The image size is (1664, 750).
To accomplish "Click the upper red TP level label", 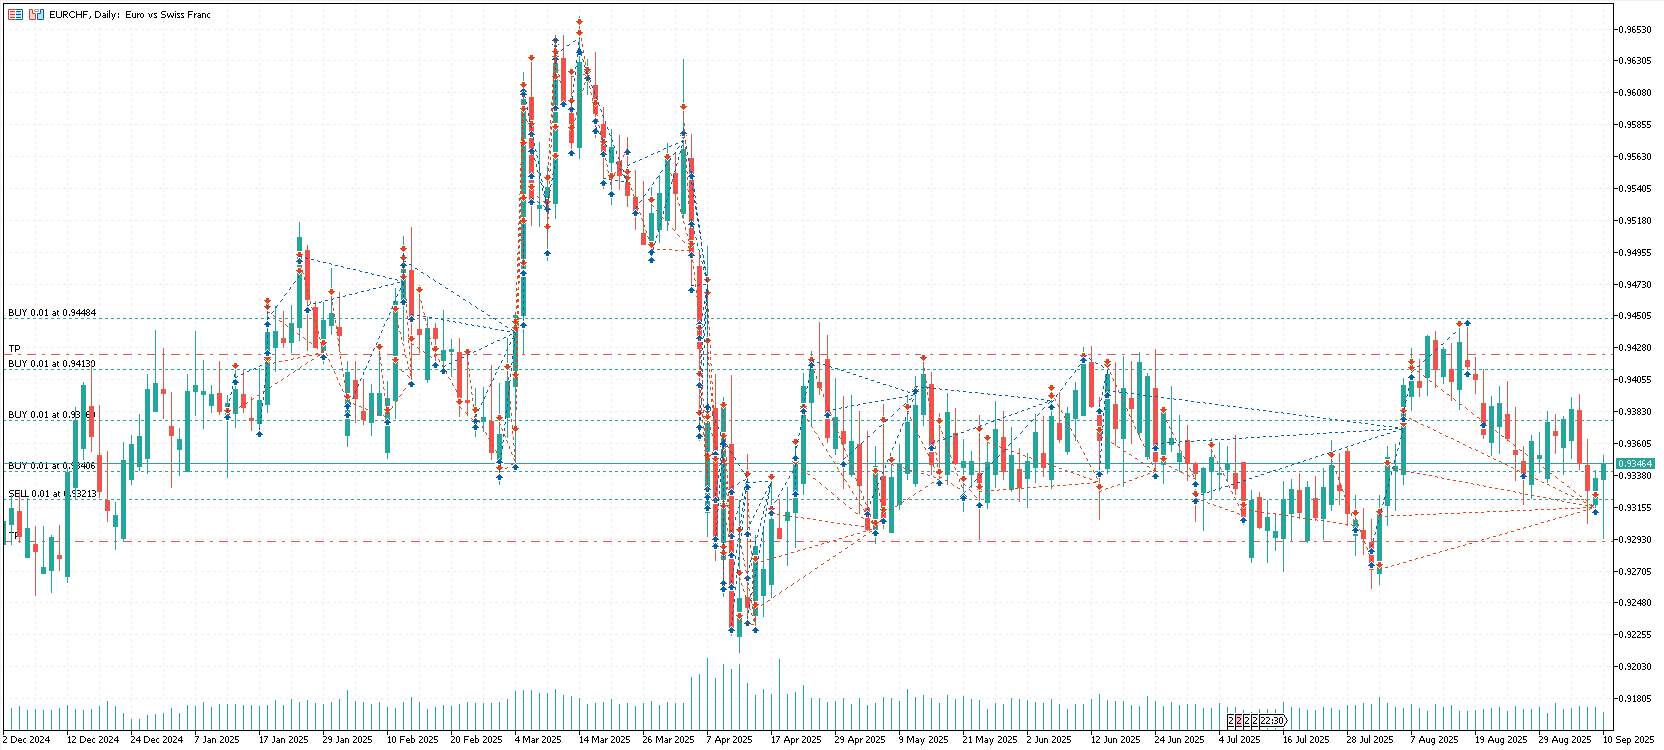I will click(x=14, y=349).
